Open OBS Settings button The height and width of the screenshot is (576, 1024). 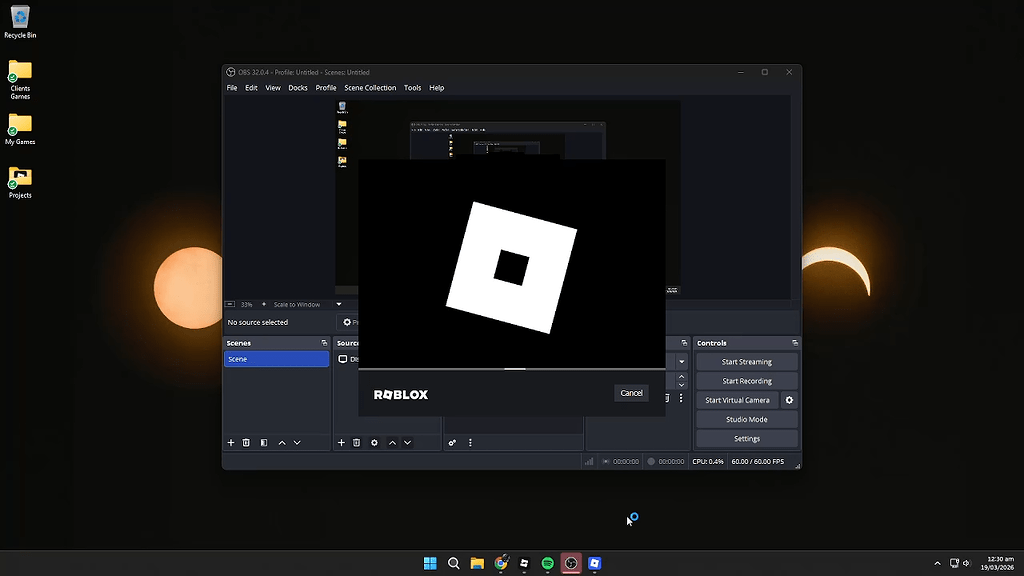[746, 439]
